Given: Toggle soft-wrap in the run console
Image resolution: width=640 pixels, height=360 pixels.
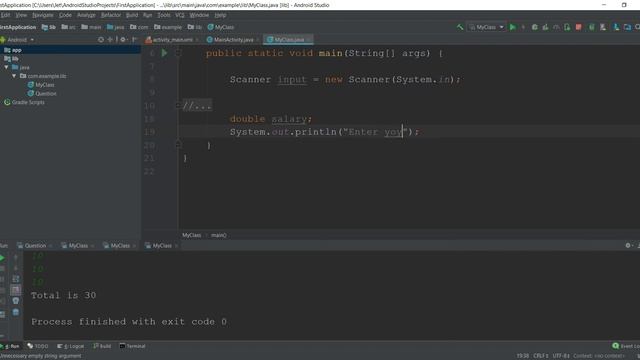Looking at the screenshot, I should [16, 279].
